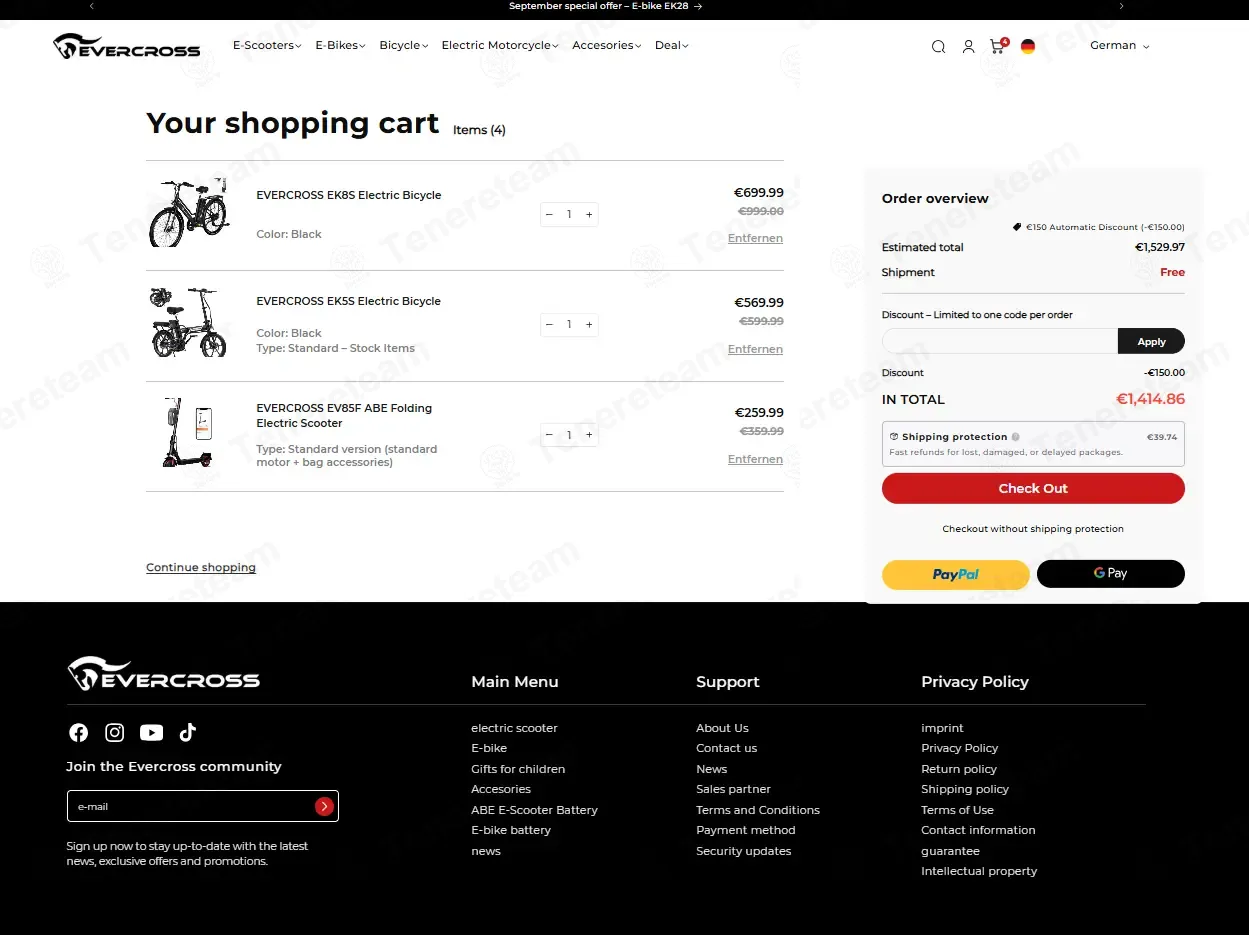Click the German flag icon
The width and height of the screenshot is (1249, 935).
click(1028, 46)
